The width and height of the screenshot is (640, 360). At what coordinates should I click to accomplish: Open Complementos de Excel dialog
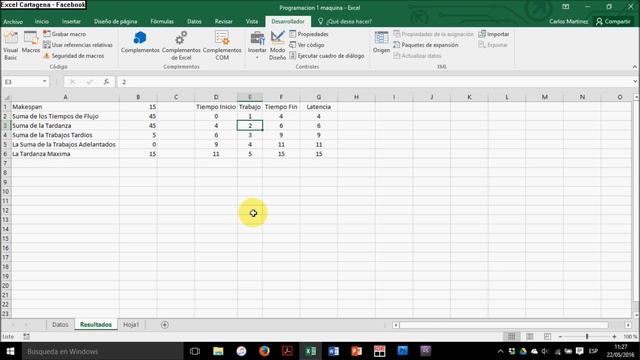point(181,46)
